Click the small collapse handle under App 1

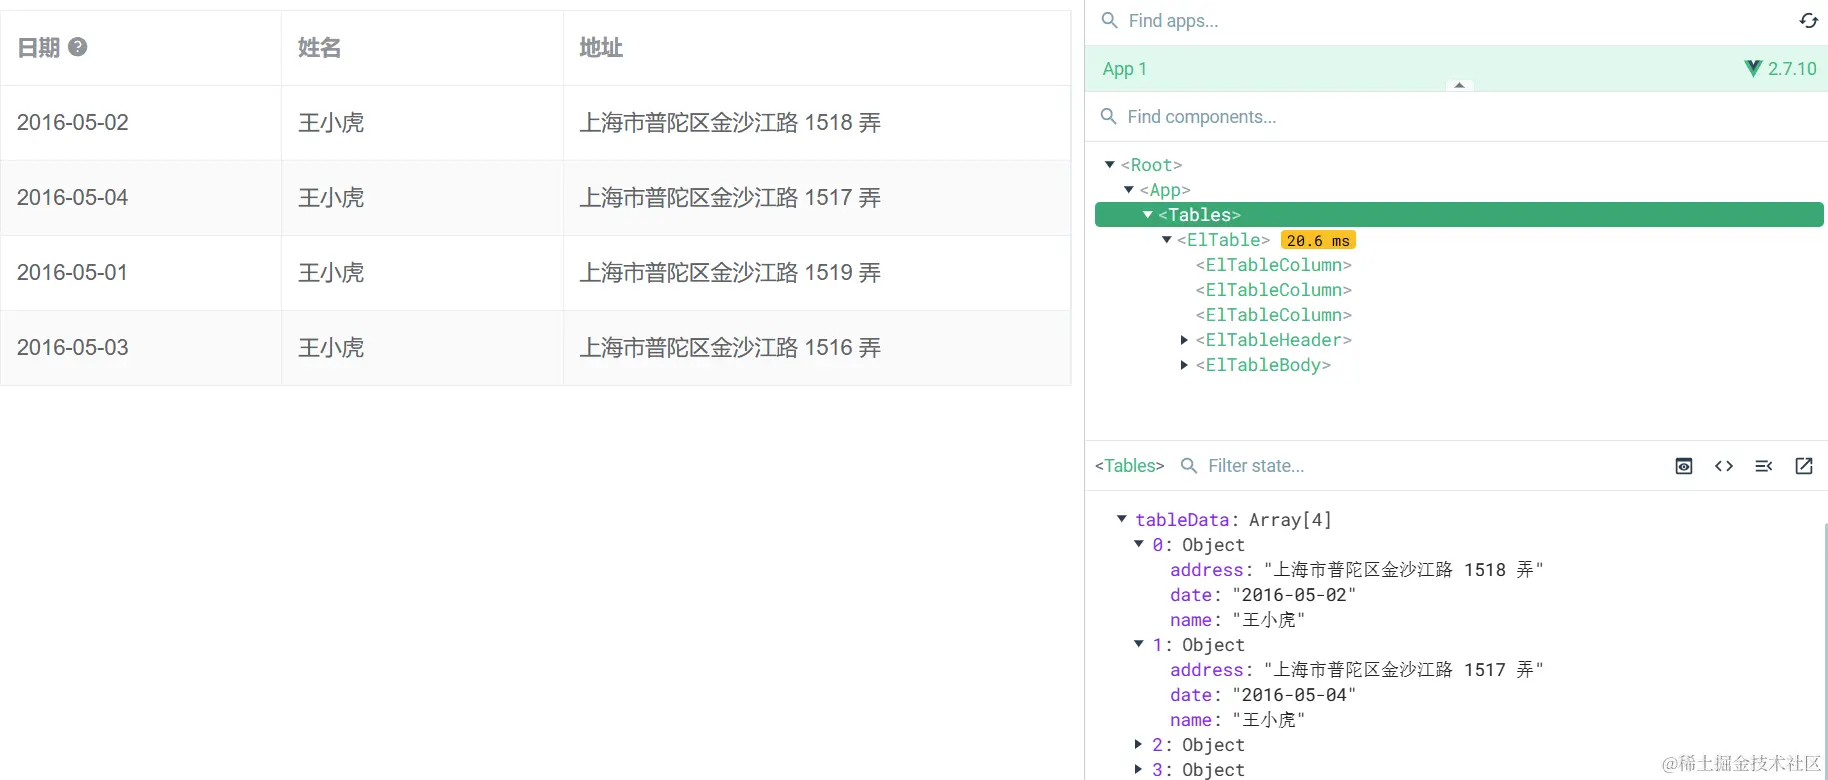click(1459, 86)
